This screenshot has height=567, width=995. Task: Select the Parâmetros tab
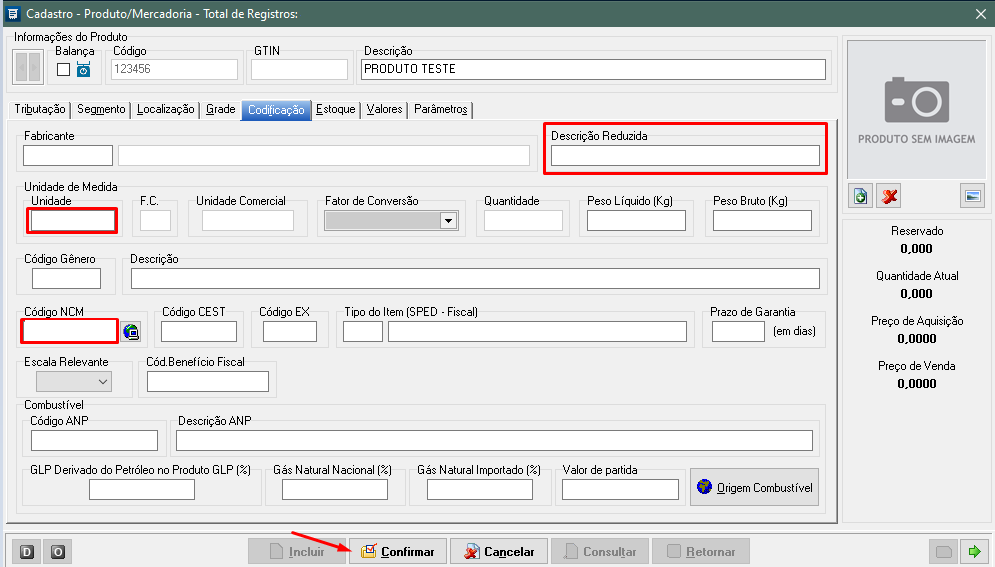(440, 110)
